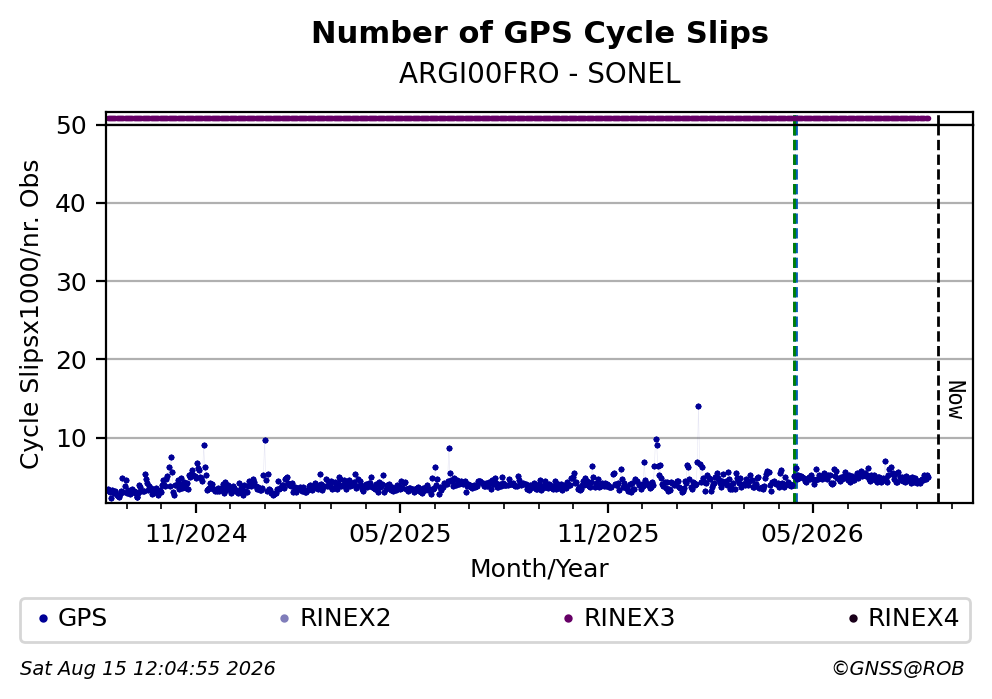Screen dimensions: 992x699
Task: Click the ARGI00FRO - SONEL subtitle
Action: [540, 74]
